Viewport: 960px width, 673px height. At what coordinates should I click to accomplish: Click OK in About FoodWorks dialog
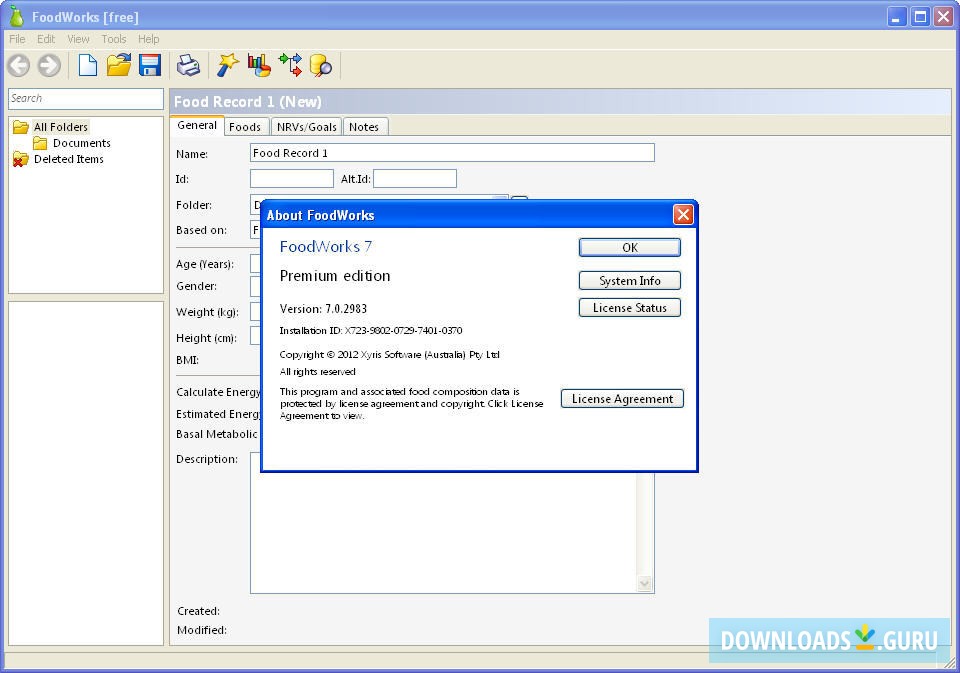tap(629, 247)
